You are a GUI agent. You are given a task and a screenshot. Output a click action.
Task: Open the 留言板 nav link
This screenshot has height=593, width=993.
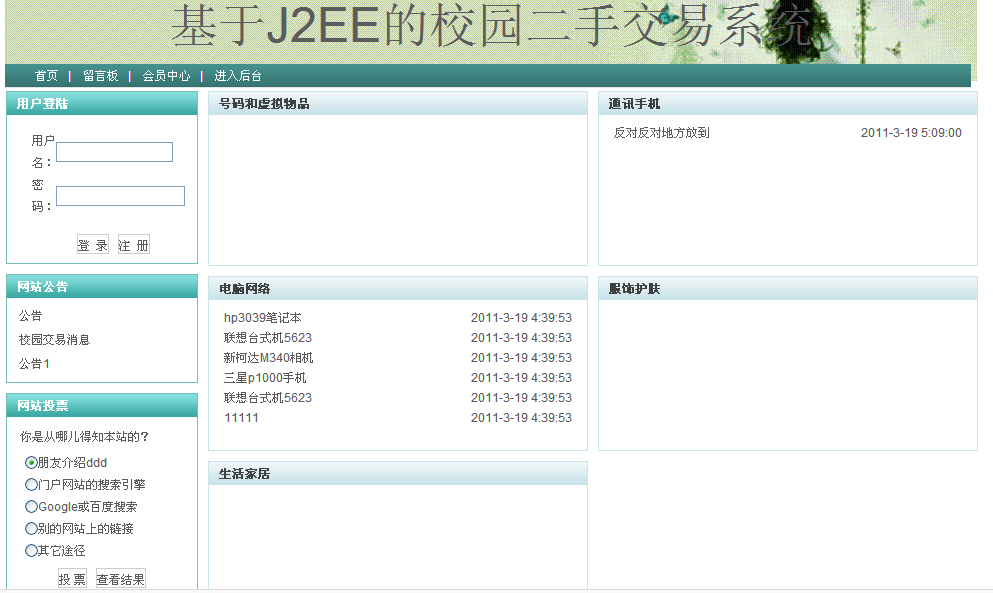101,76
